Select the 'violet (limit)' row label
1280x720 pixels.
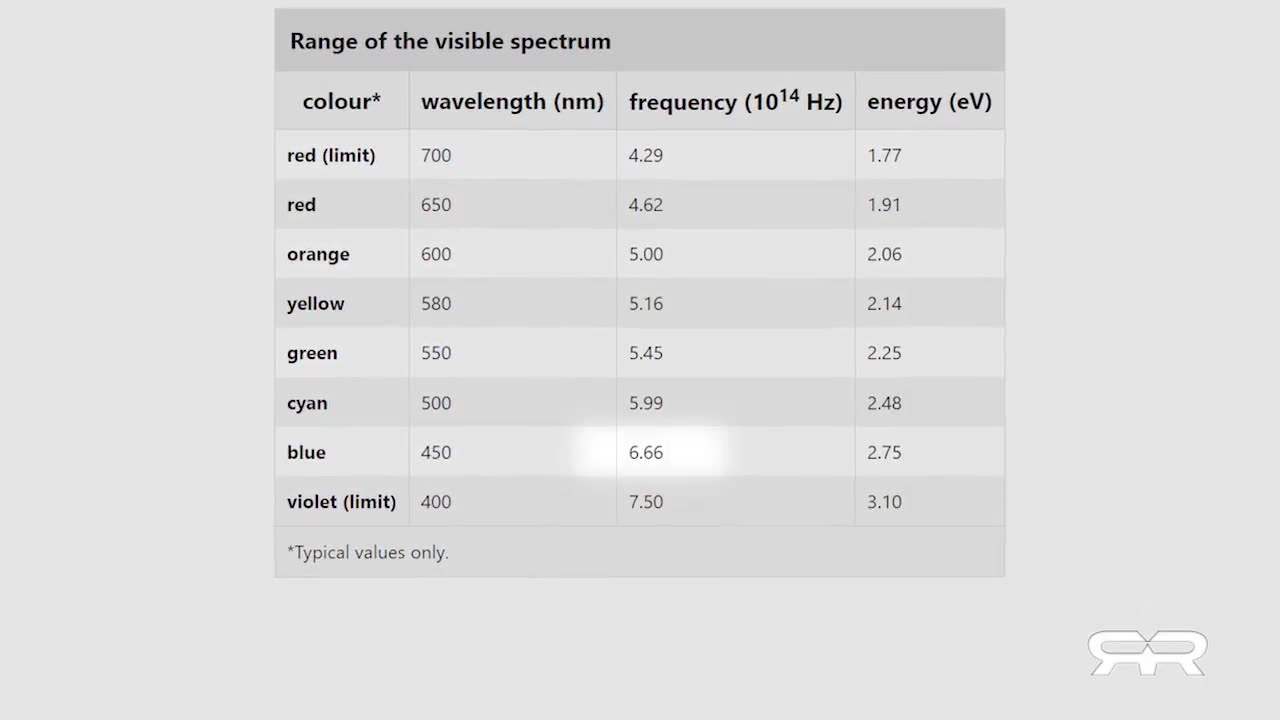(341, 502)
